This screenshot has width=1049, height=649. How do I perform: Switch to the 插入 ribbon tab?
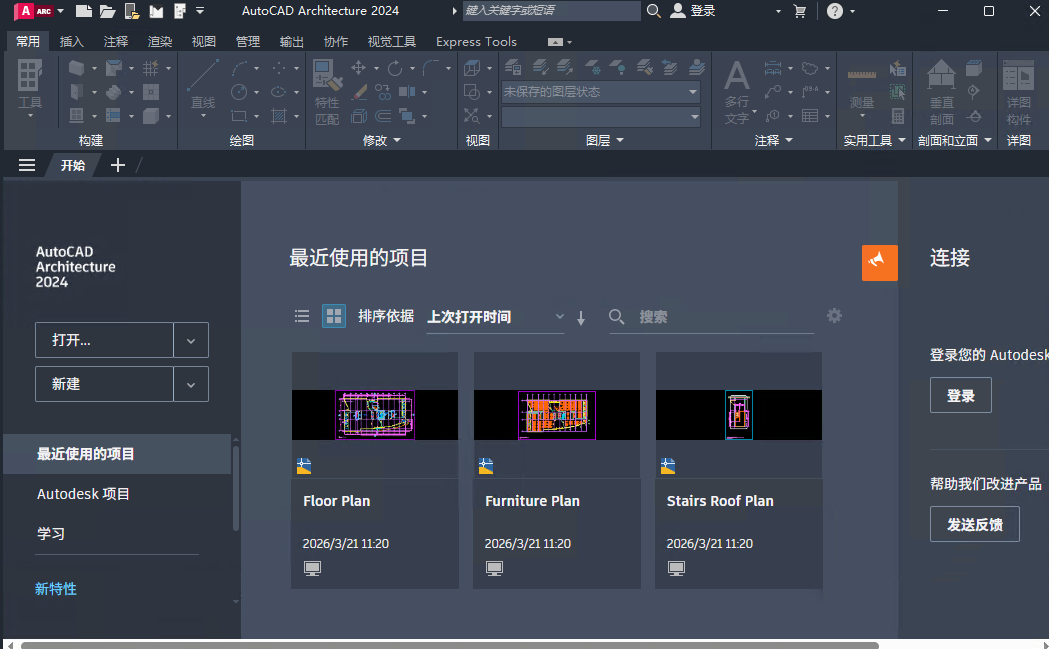click(x=72, y=41)
